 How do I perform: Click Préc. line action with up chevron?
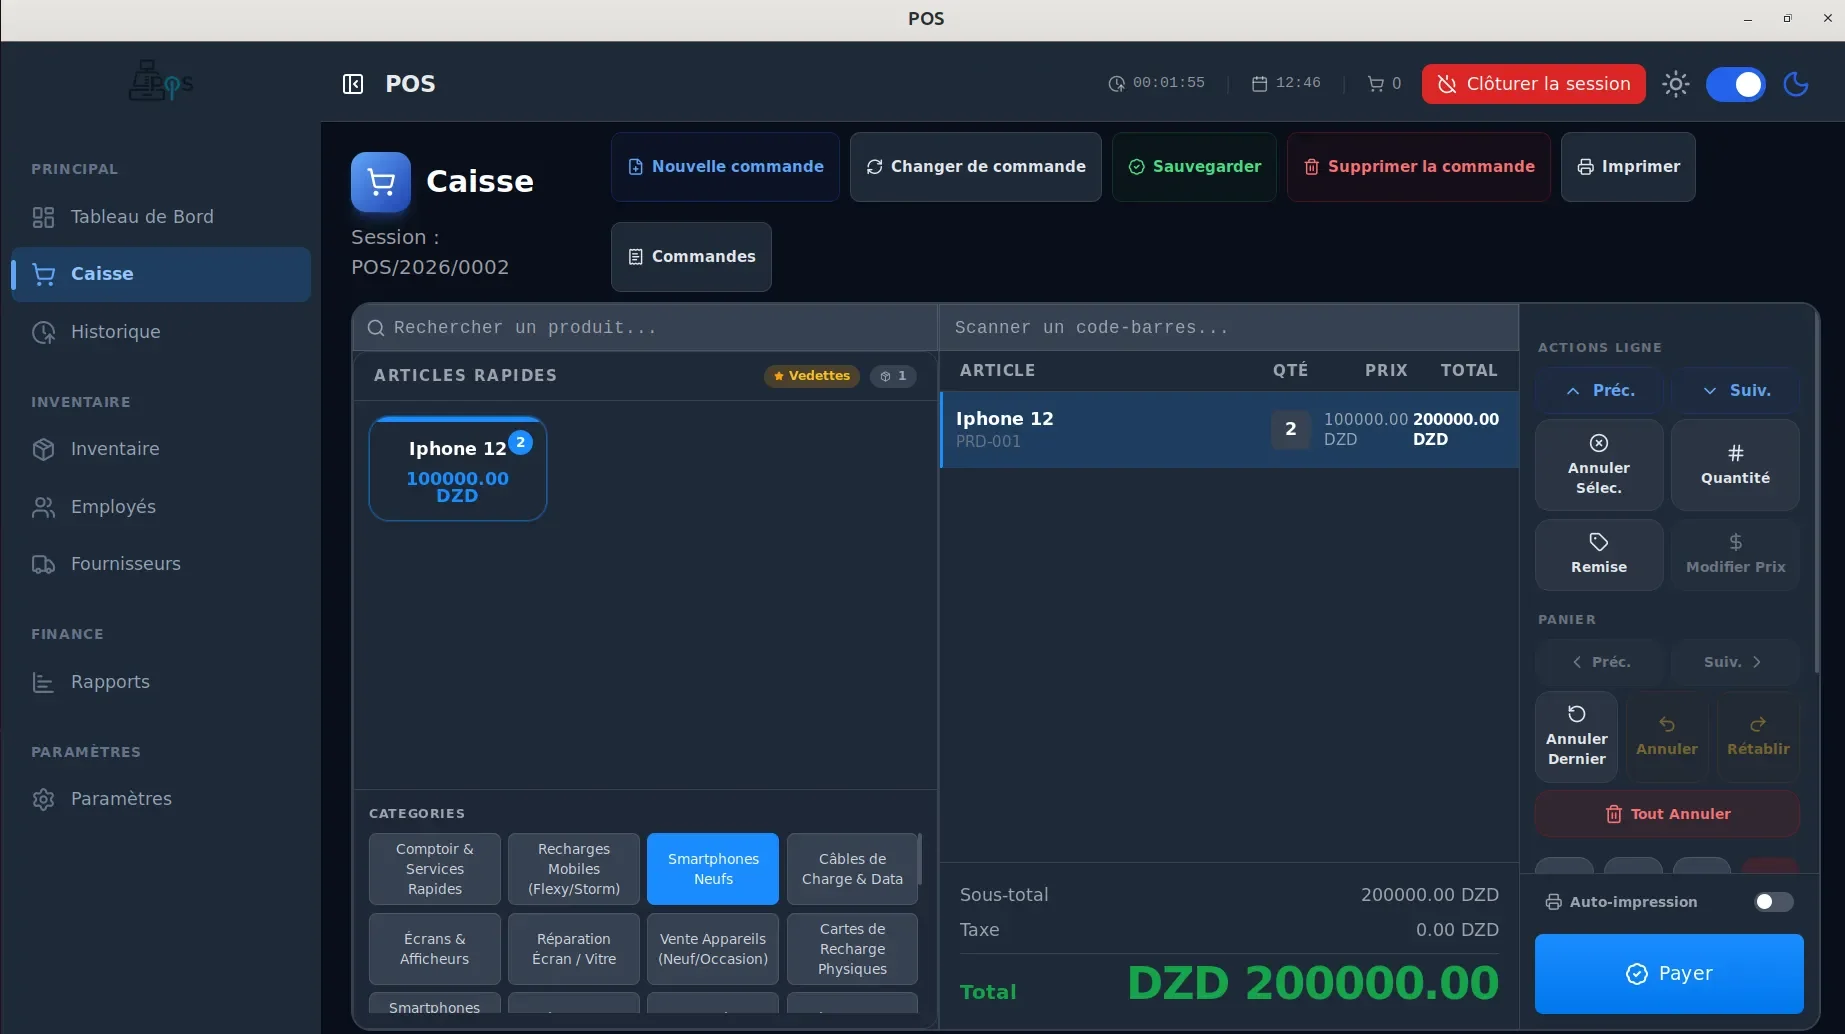(1599, 391)
